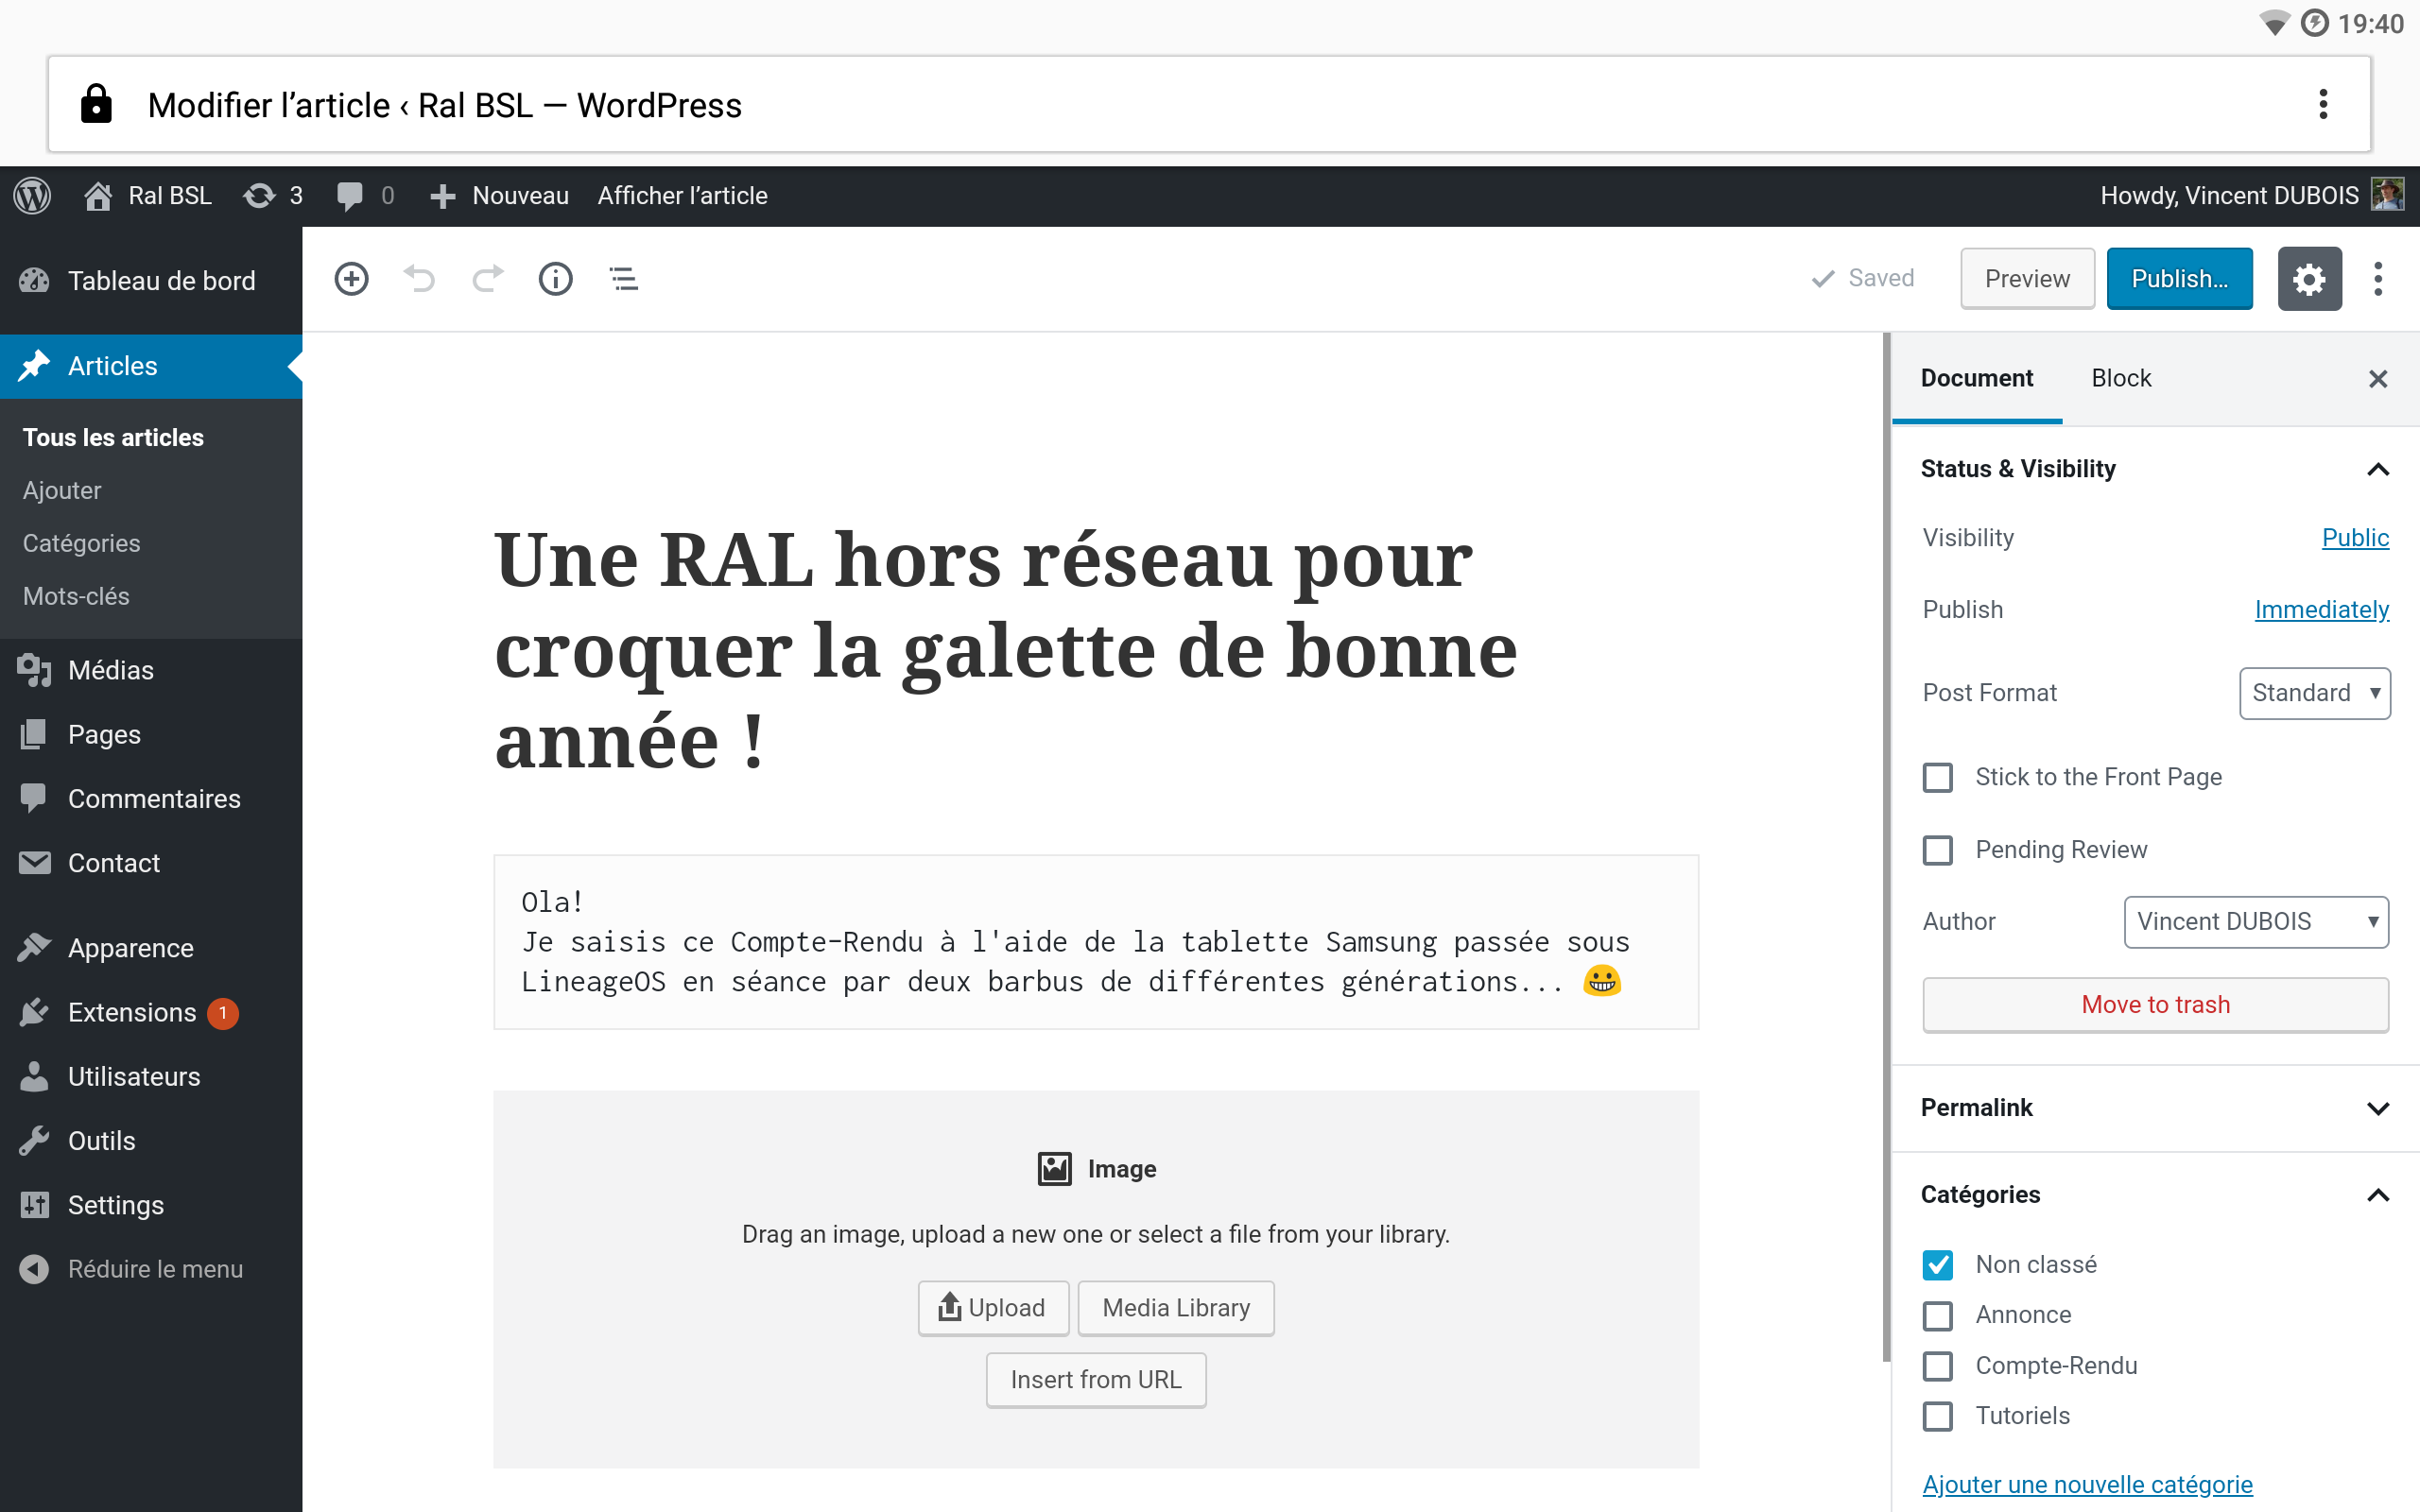Click the WordPress logo in admin bar
The height and width of the screenshot is (1512, 2420).
(32, 195)
